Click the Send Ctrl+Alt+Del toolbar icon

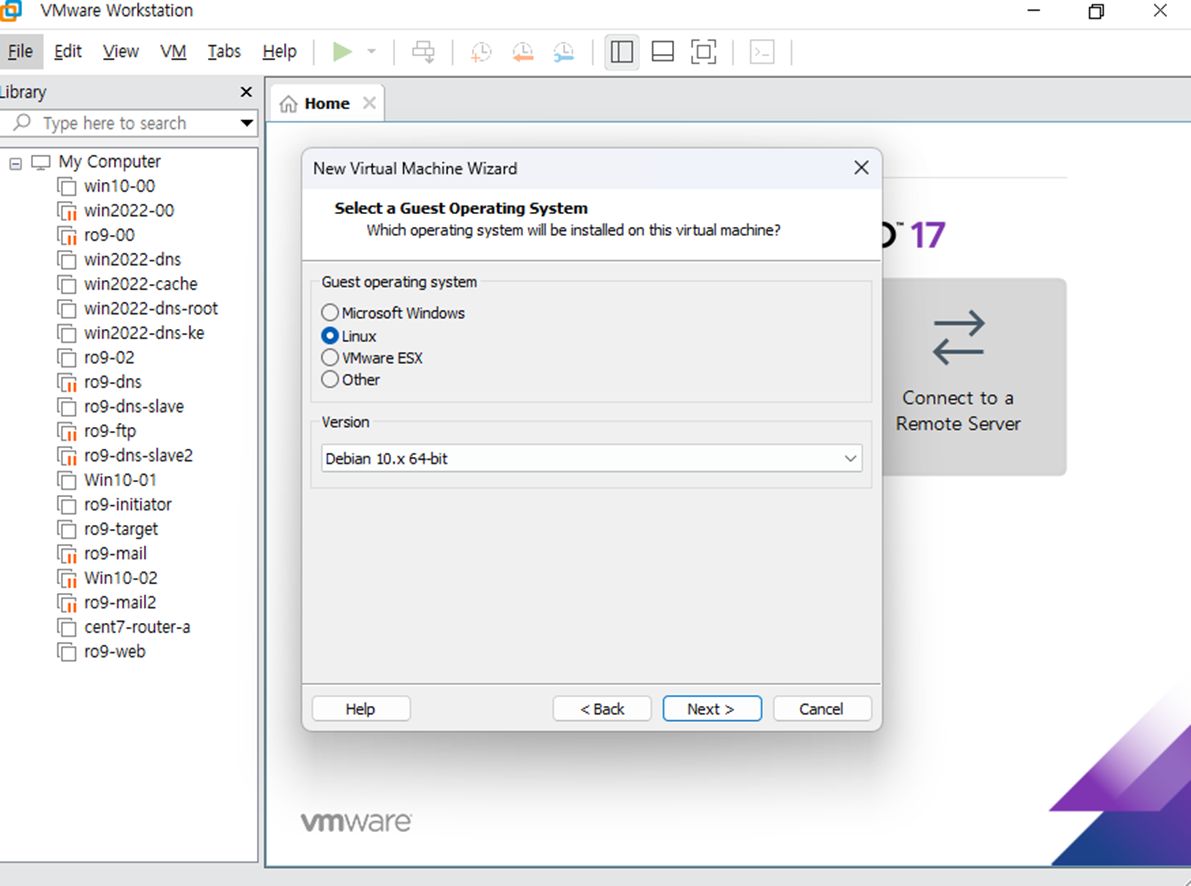click(423, 52)
